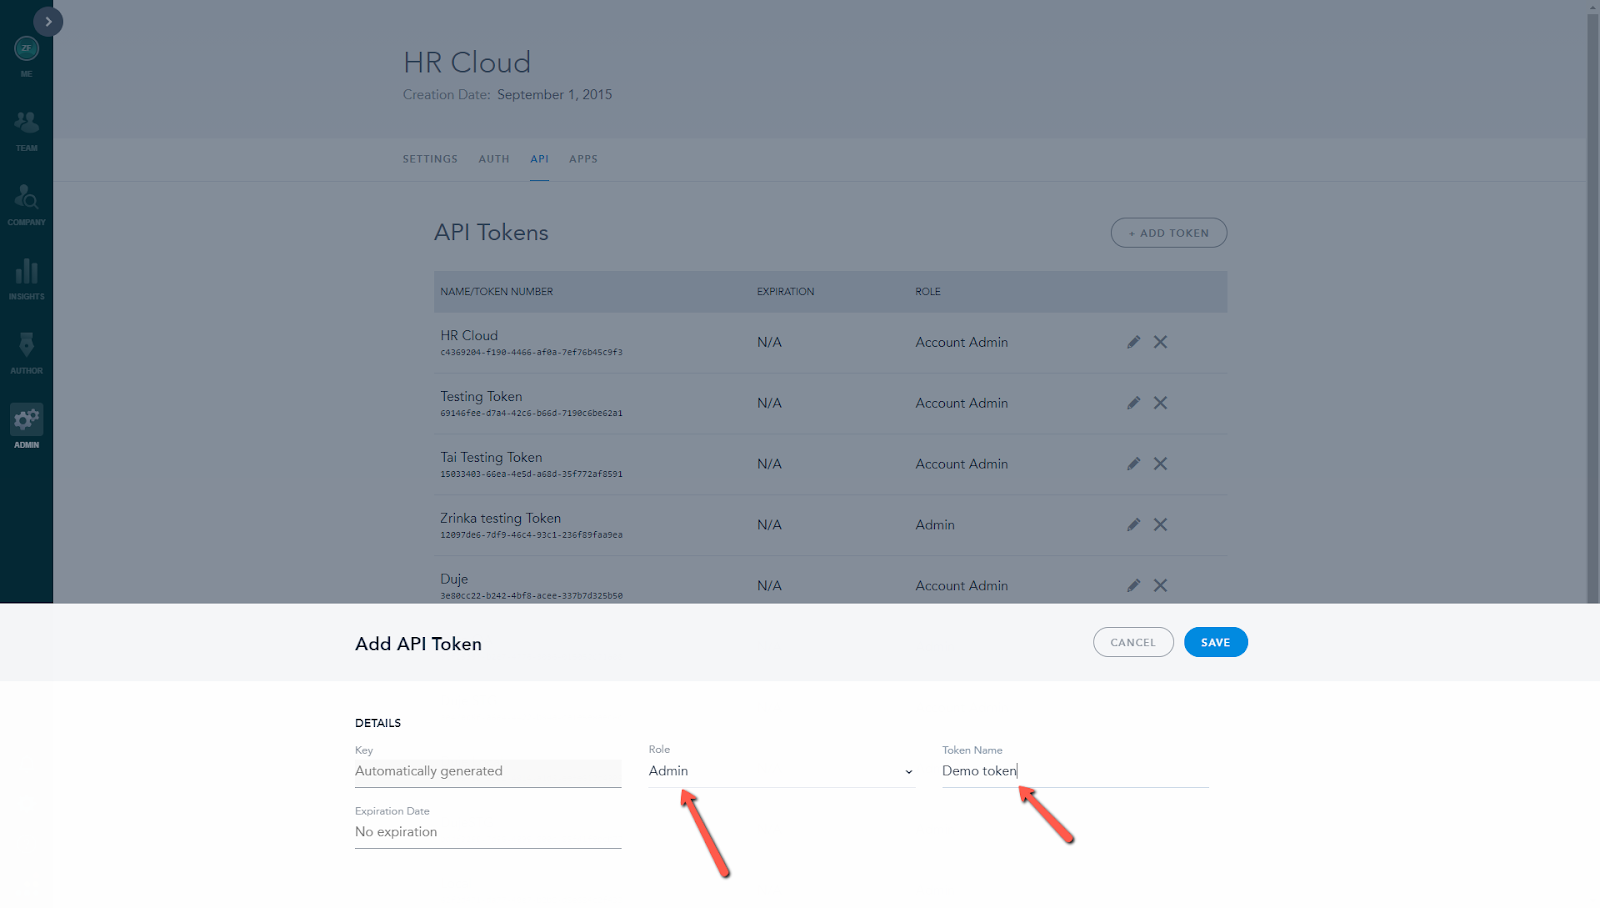Edit the HR Cloud token
Screen dimensions: 1600x908
coord(1133,342)
